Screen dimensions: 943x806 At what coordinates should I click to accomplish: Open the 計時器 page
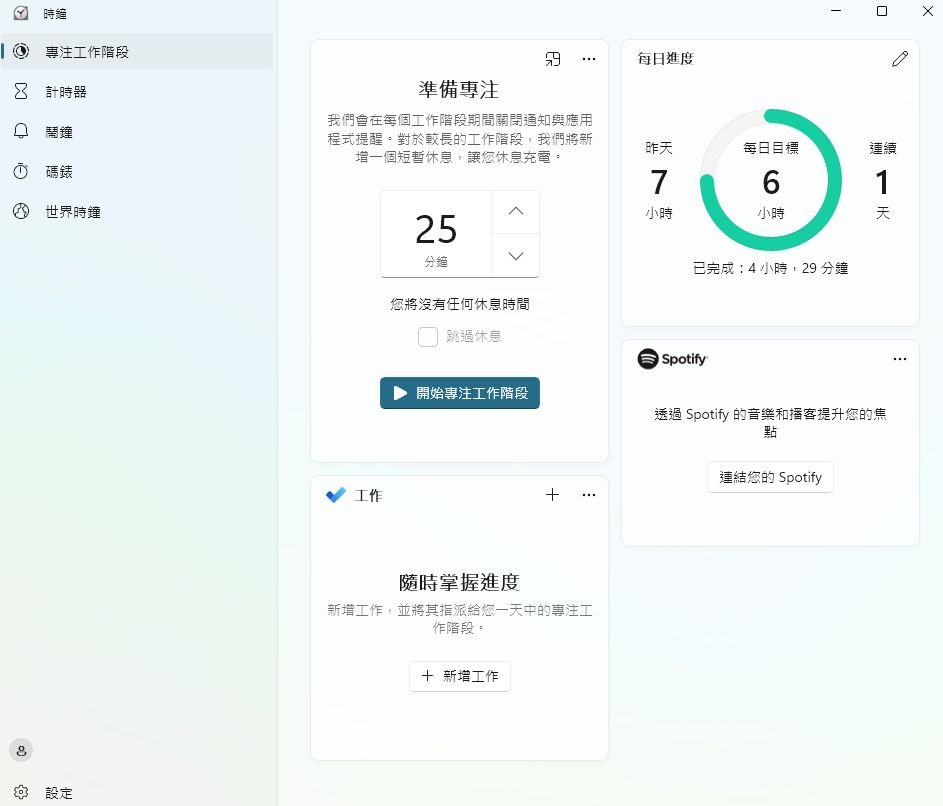(x=137, y=91)
